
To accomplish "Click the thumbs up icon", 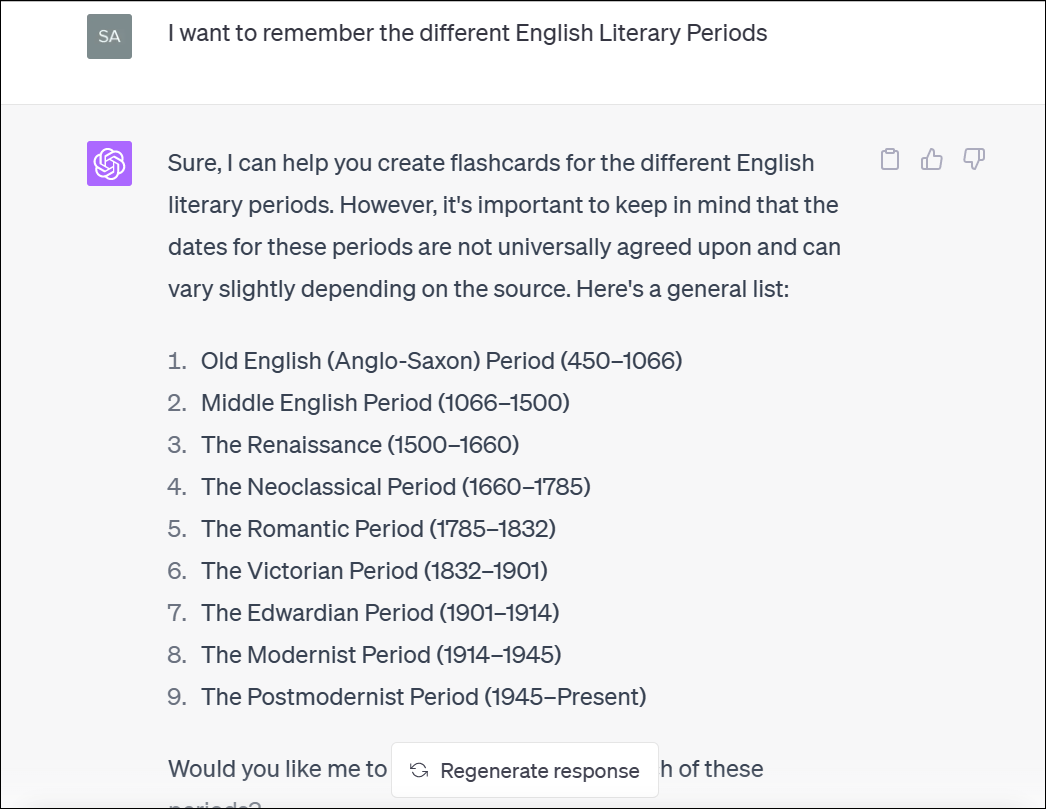I will tap(932, 160).
